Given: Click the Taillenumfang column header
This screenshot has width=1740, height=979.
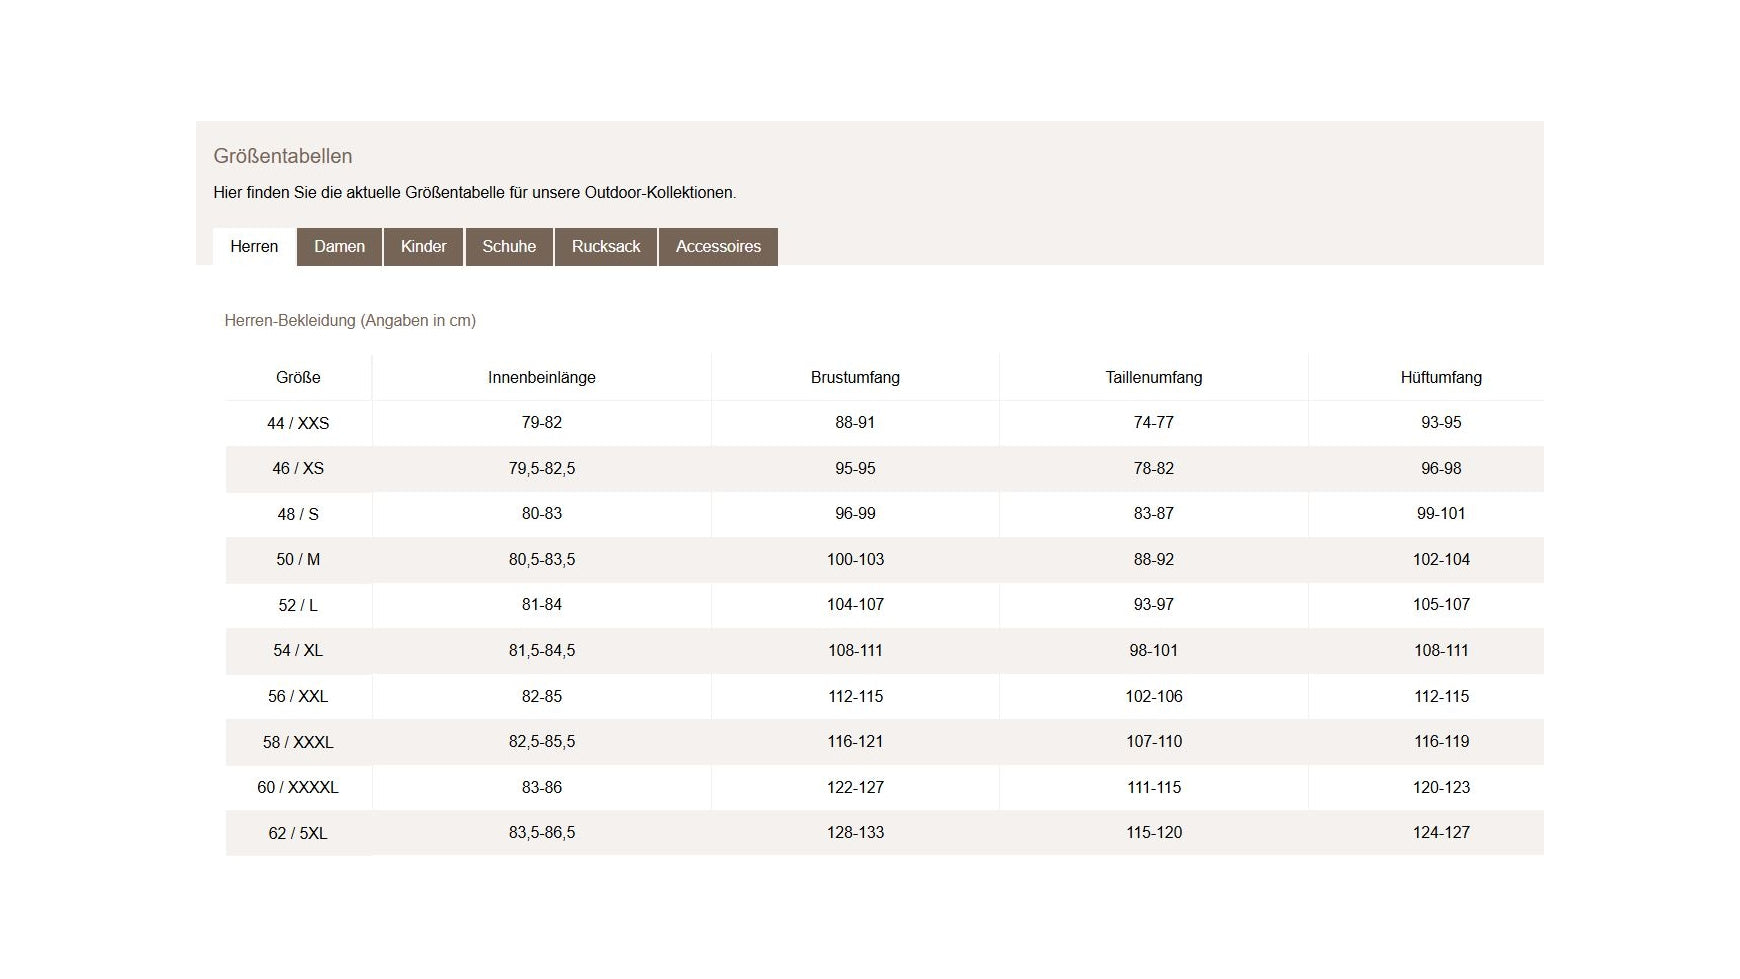Looking at the screenshot, I should click(x=1153, y=378).
